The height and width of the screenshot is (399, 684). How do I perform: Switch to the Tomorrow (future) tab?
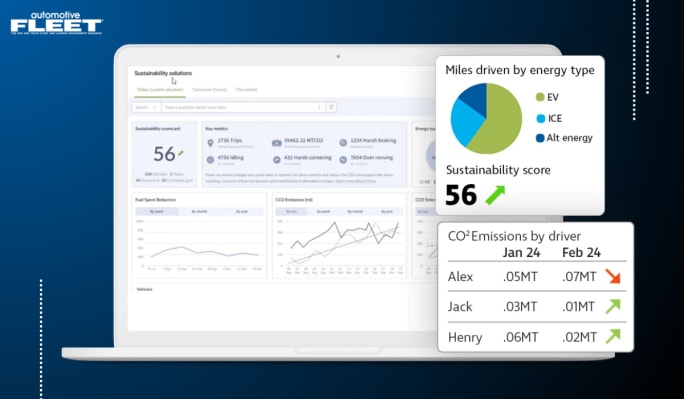click(x=209, y=90)
